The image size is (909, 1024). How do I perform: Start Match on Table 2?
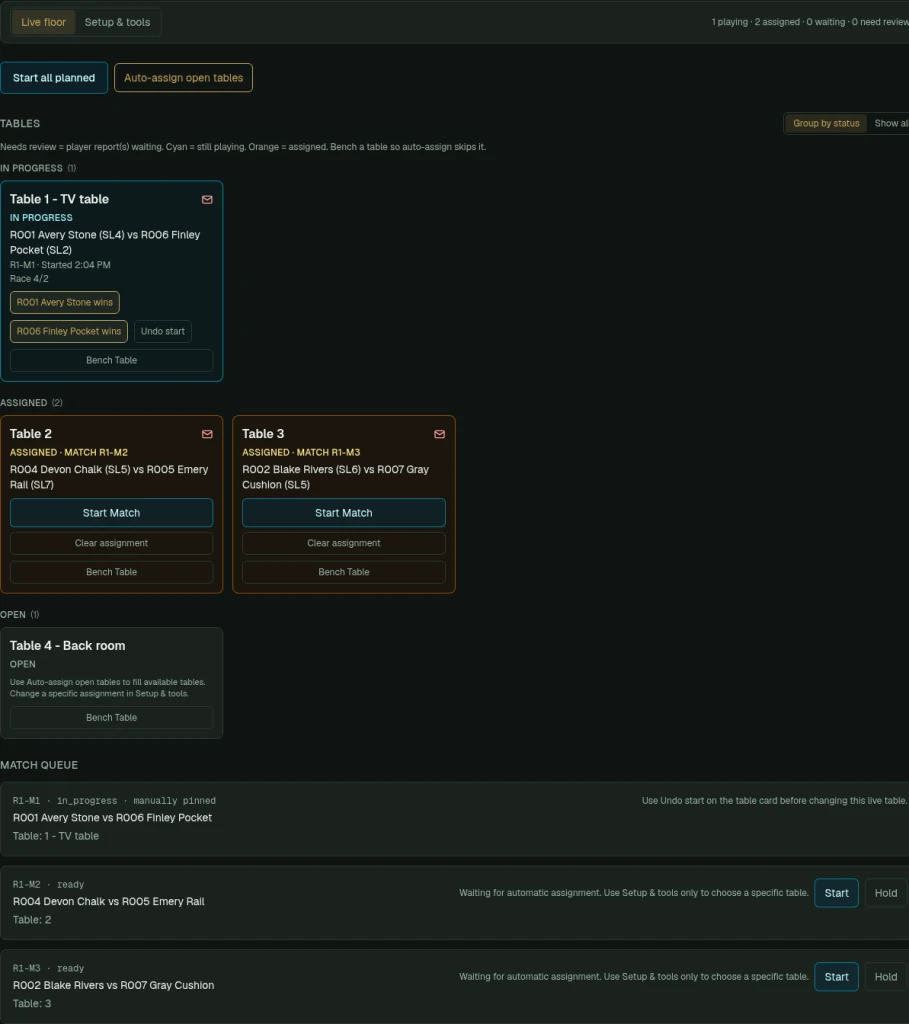[112, 513]
